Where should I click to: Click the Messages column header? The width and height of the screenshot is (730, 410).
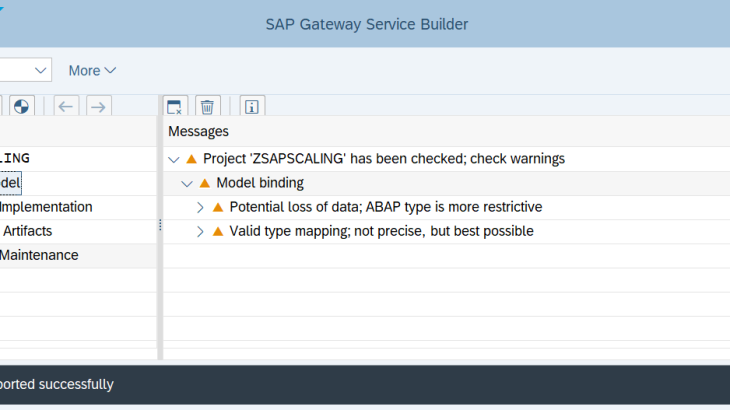coord(198,131)
